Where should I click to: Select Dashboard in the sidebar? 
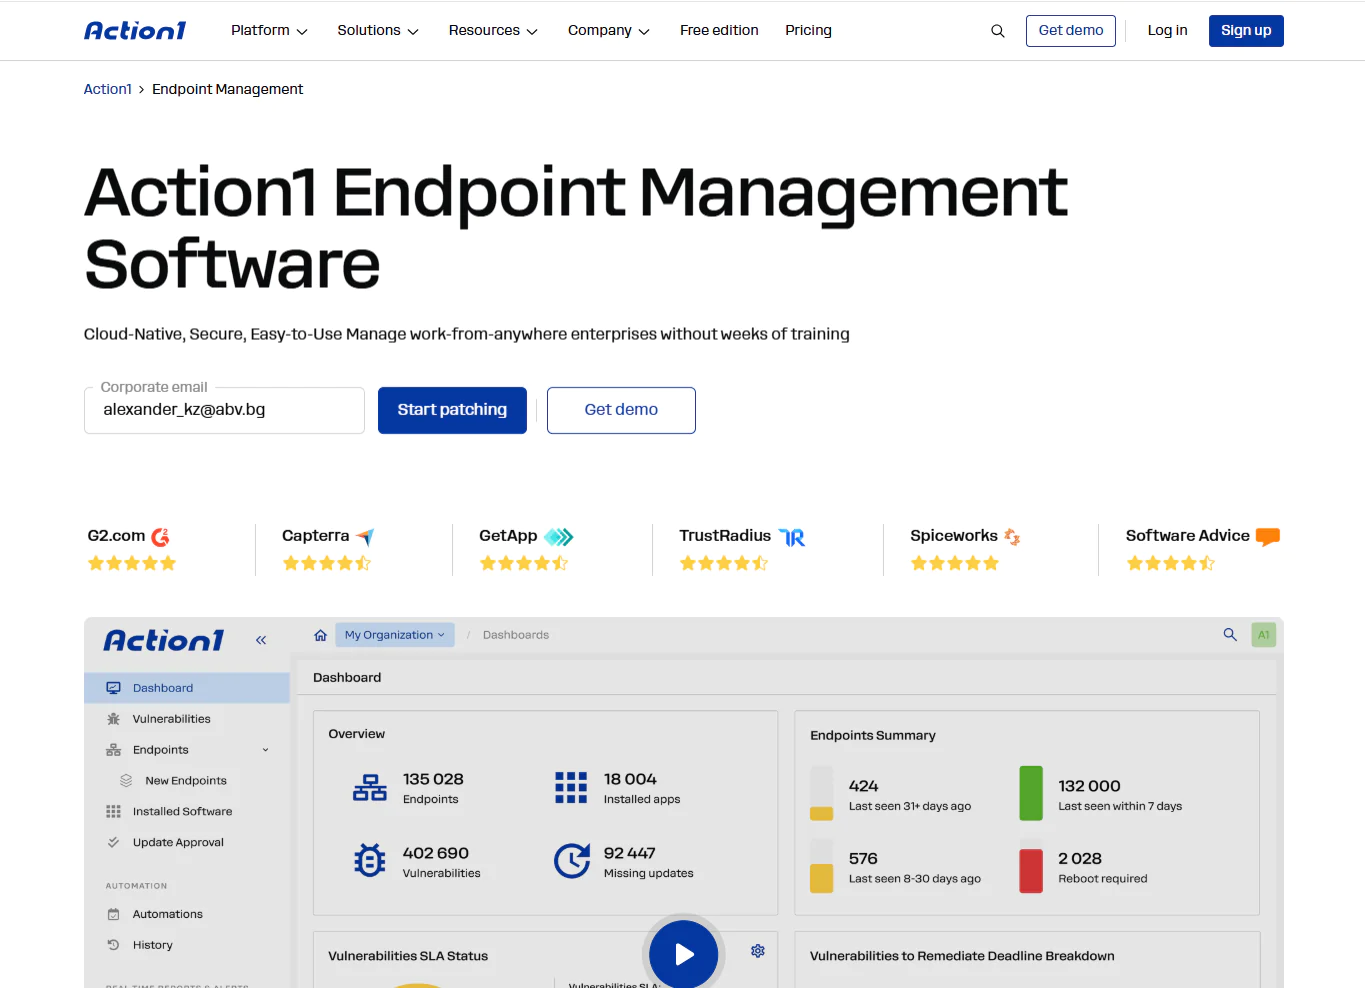(x=187, y=688)
